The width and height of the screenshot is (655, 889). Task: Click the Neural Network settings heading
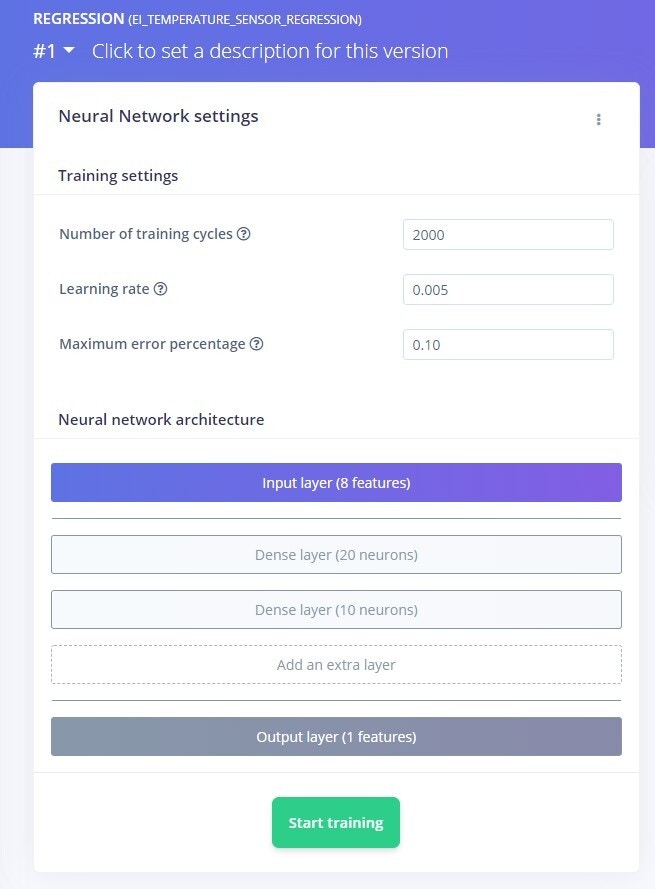coord(158,116)
